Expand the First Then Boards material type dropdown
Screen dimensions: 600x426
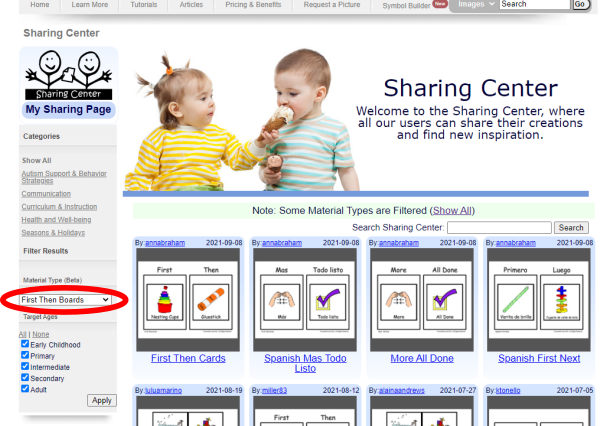pos(65,300)
